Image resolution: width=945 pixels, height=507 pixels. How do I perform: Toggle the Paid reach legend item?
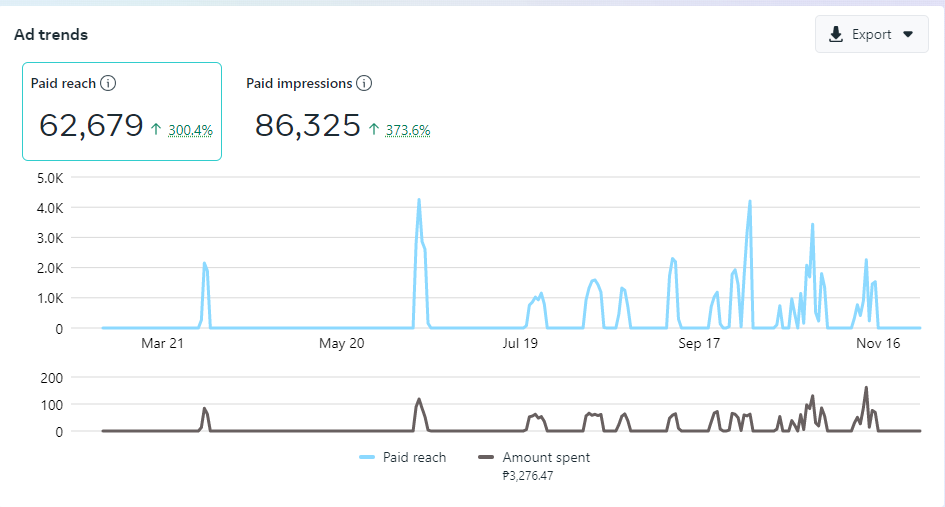[414, 457]
